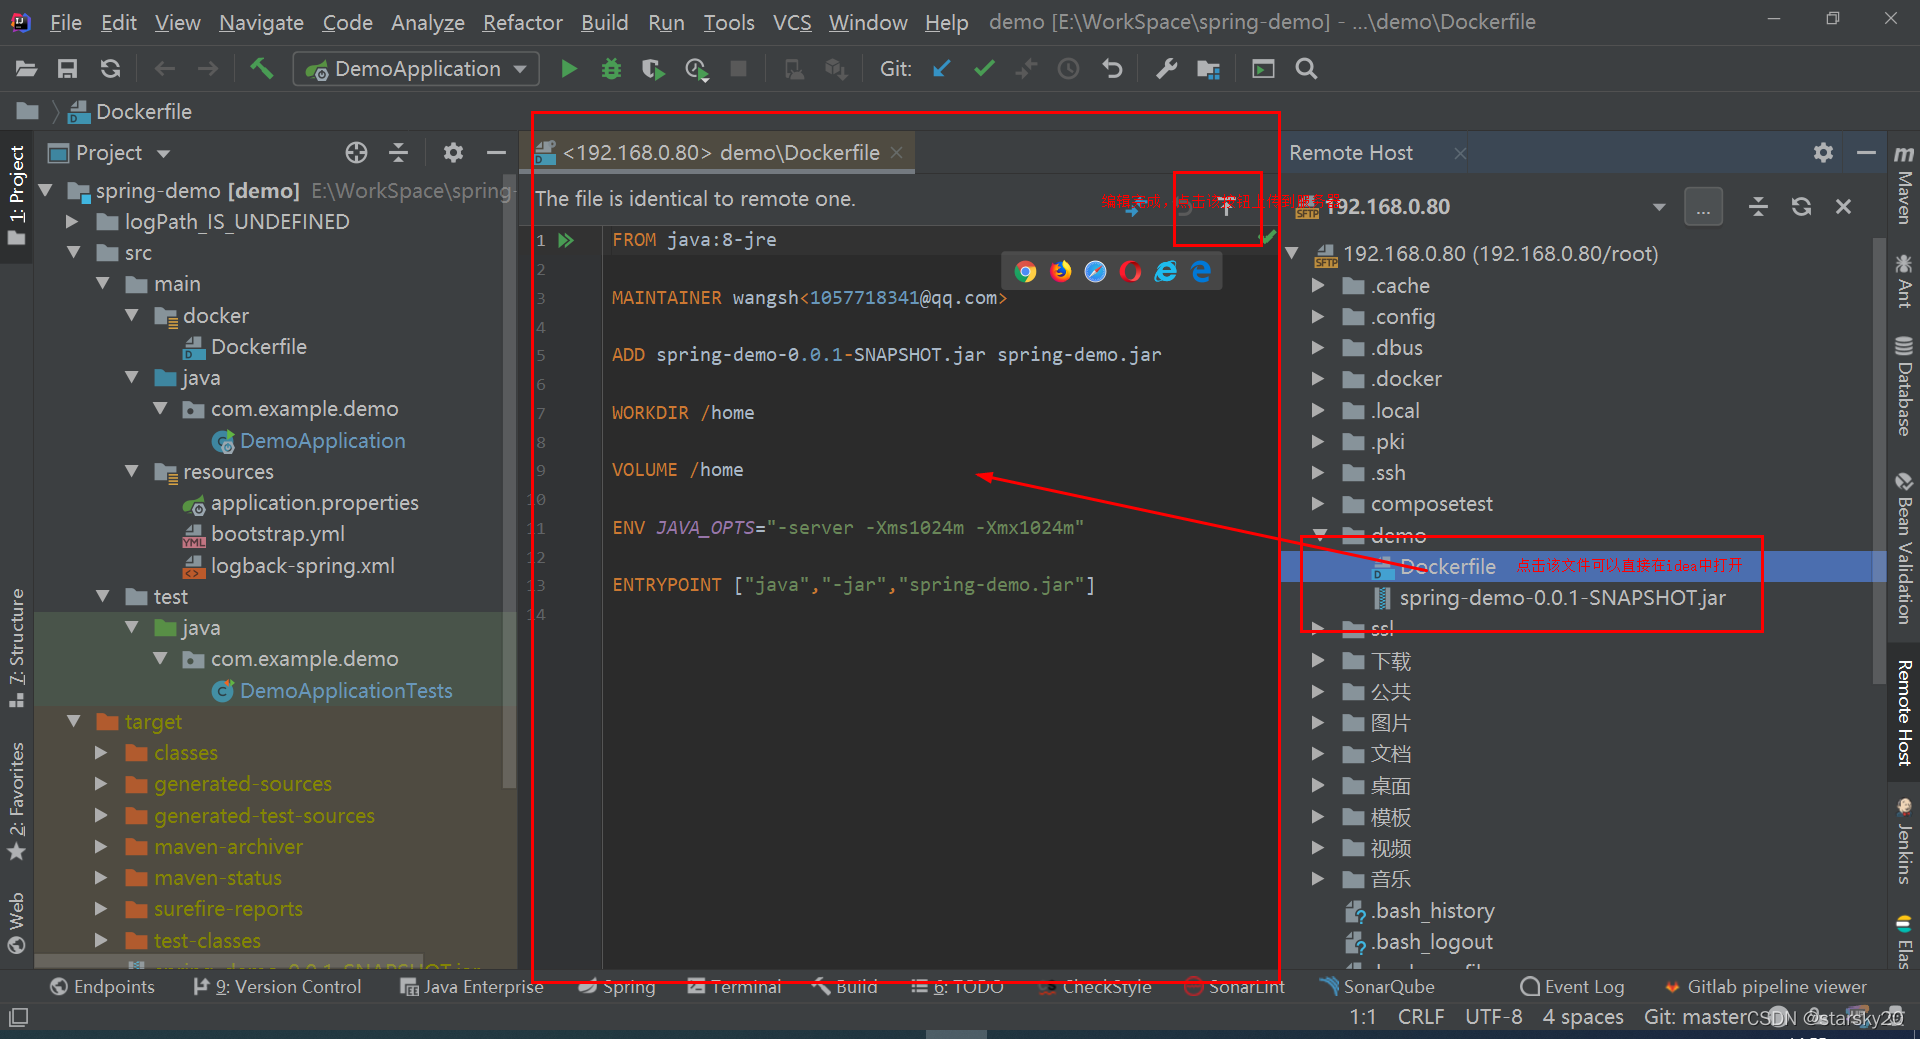
Task: Click the Build project hammer icon
Action: point(261,69)
